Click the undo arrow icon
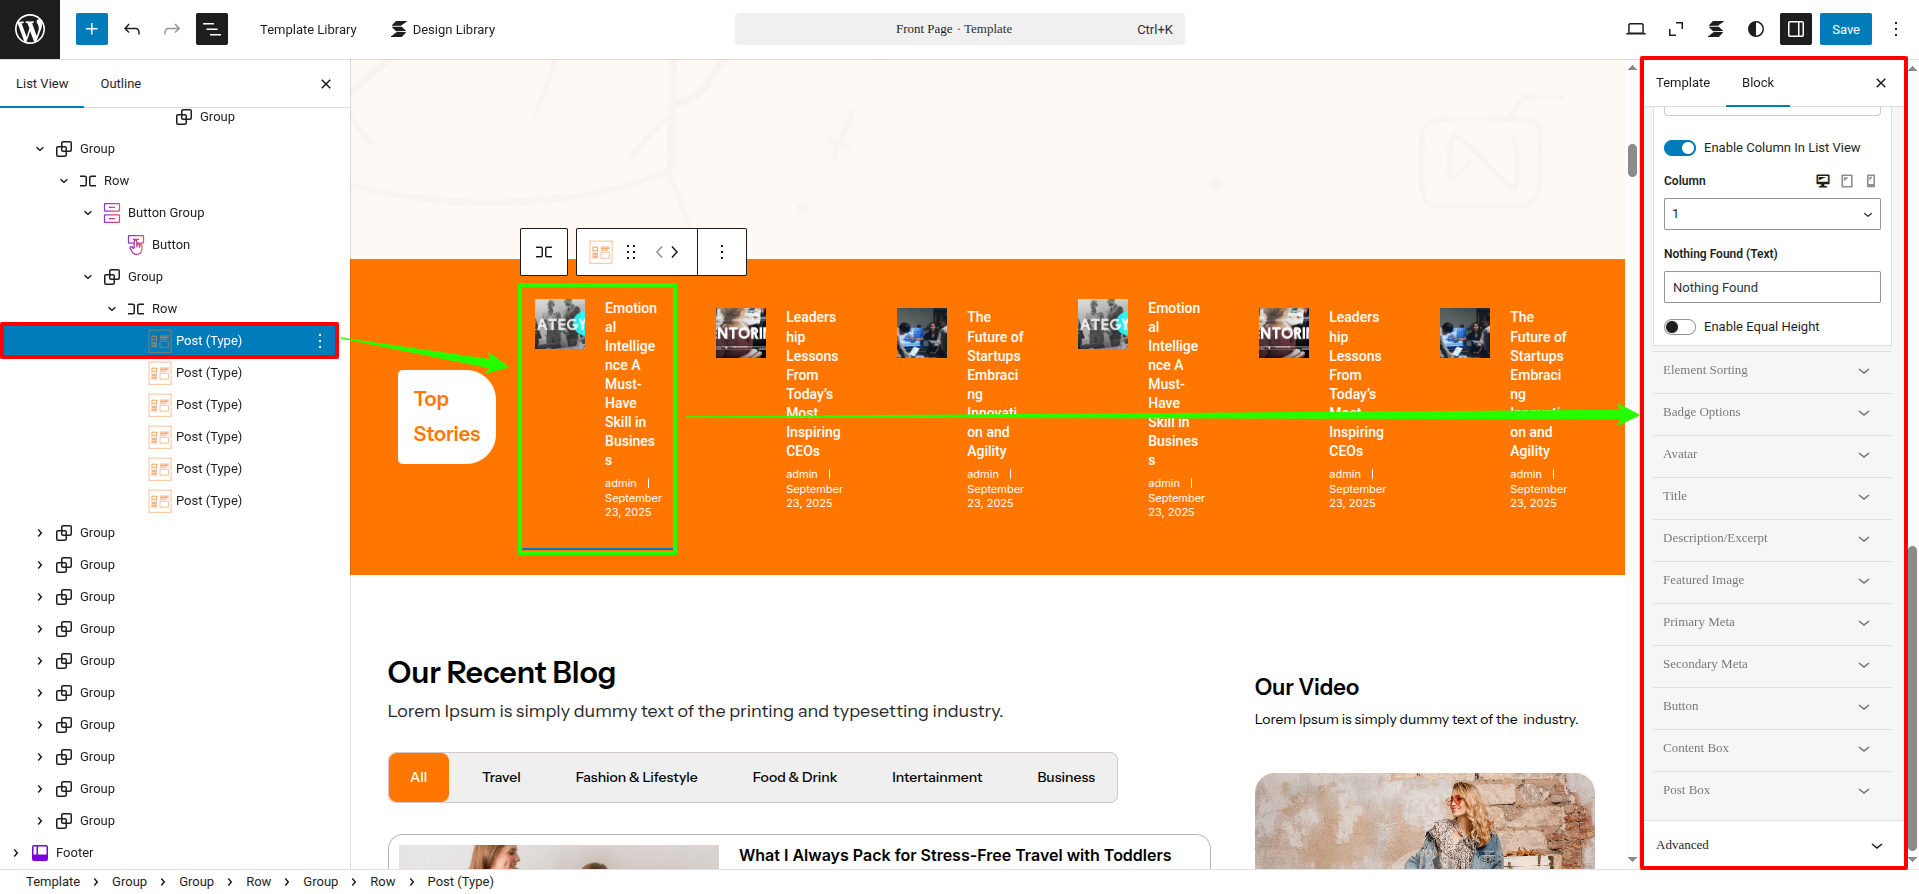 (132, 29)
